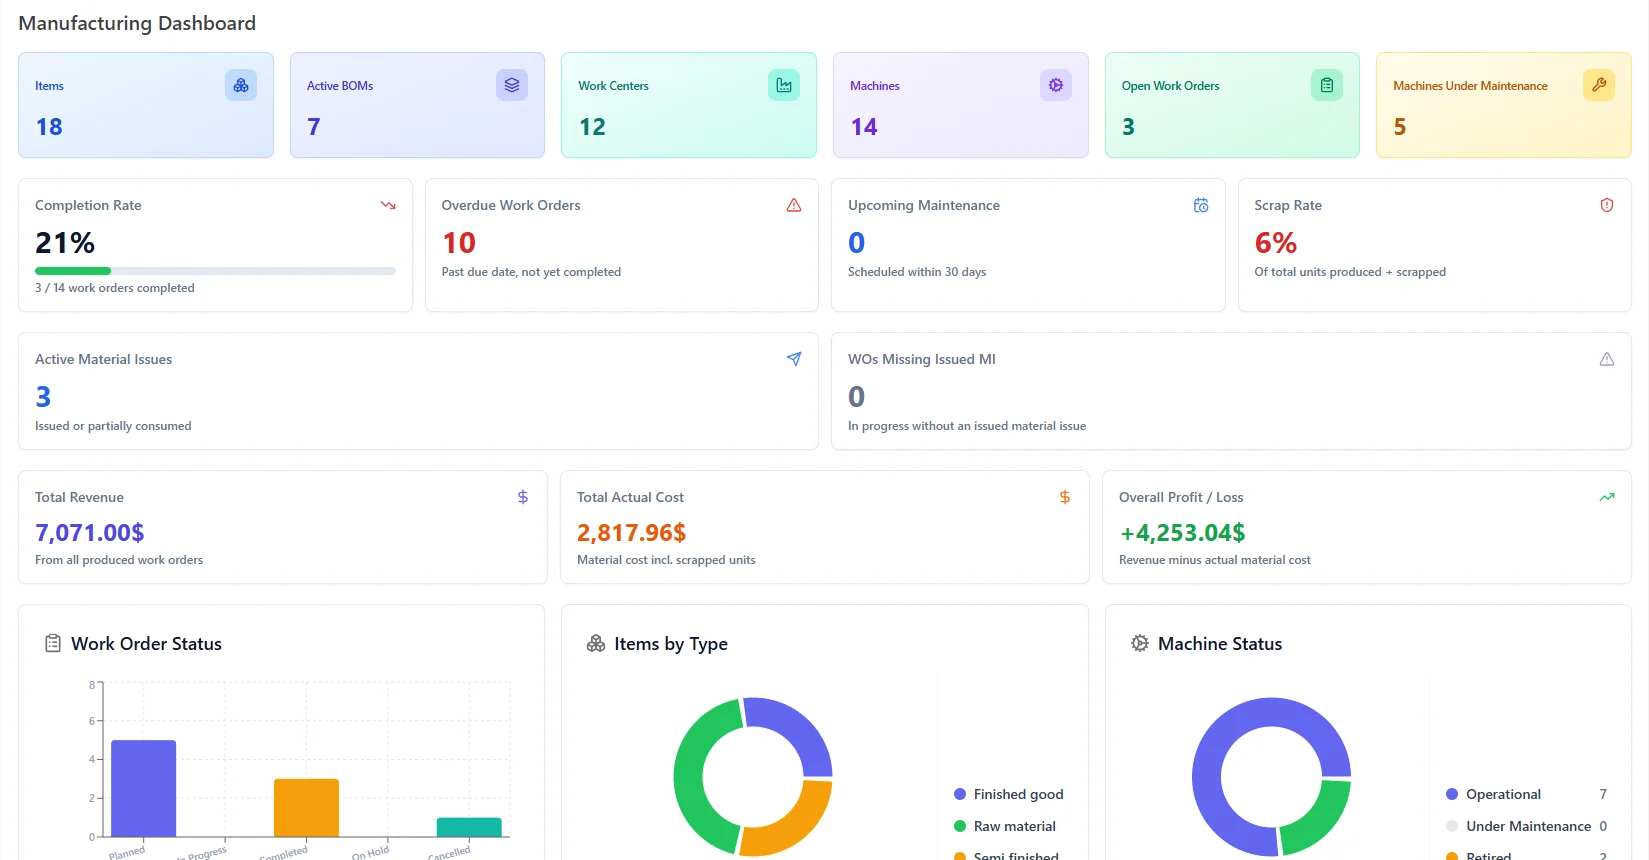The image size is (1649, 860).
Task: Click the 7,071.00$ total revenue value
Action: pos(90,533)
